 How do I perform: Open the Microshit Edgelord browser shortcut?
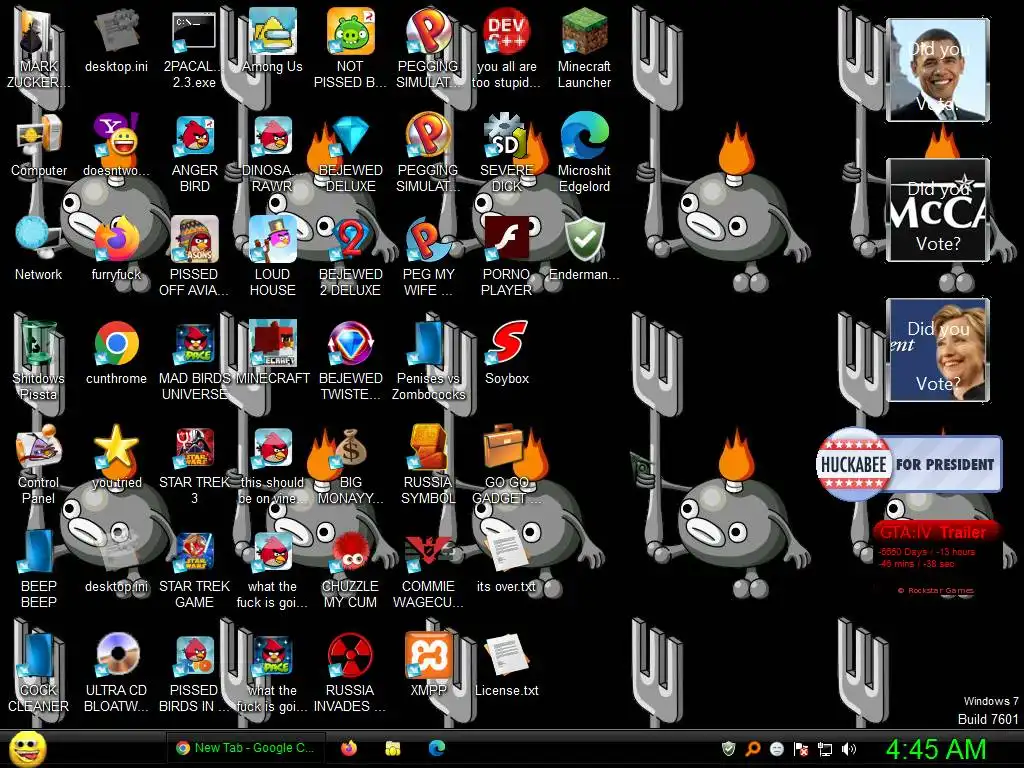pyautogui.click(x=584, y=153)
